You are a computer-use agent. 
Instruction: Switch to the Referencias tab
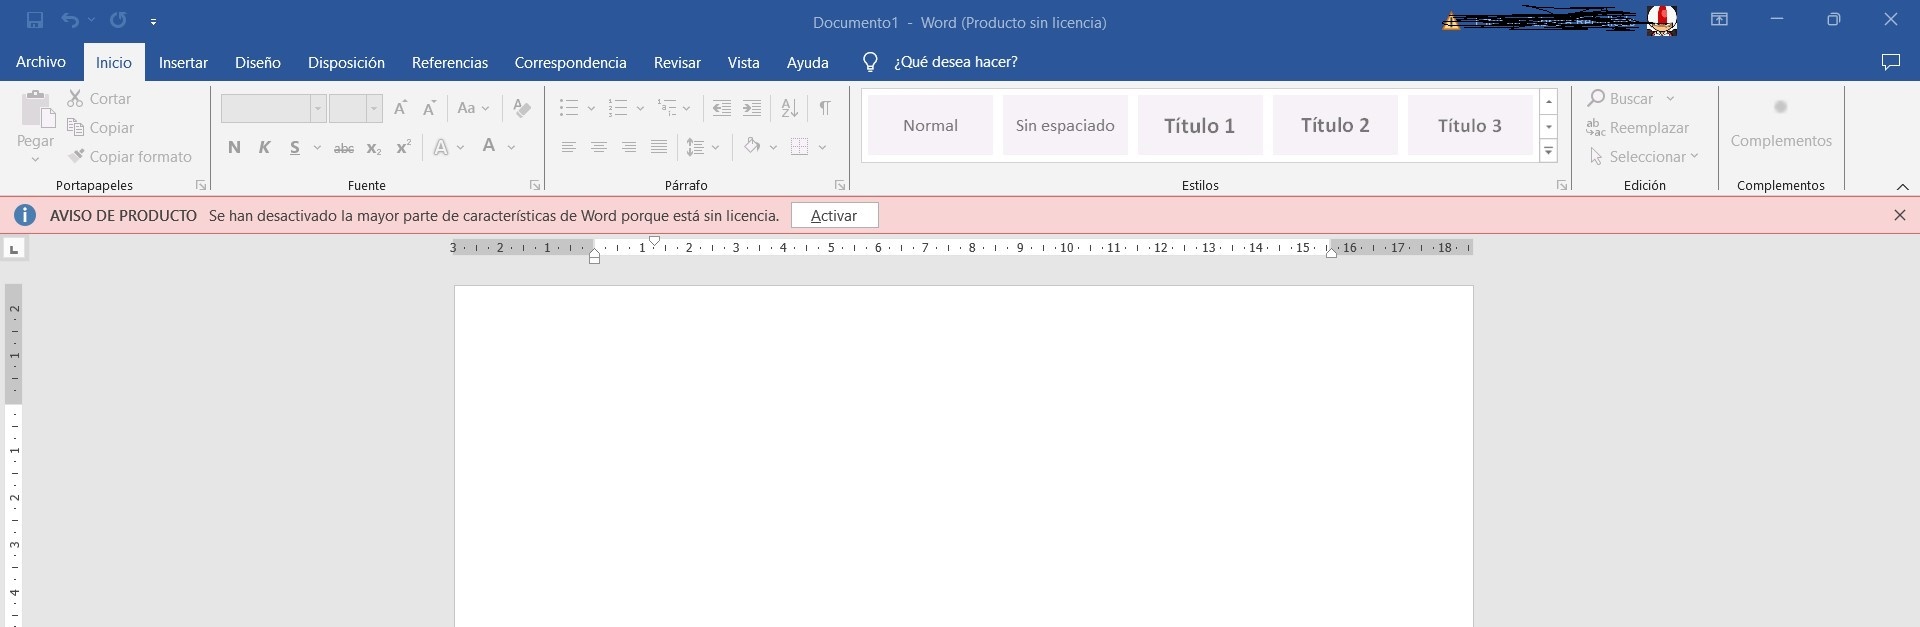coord(450,62)
